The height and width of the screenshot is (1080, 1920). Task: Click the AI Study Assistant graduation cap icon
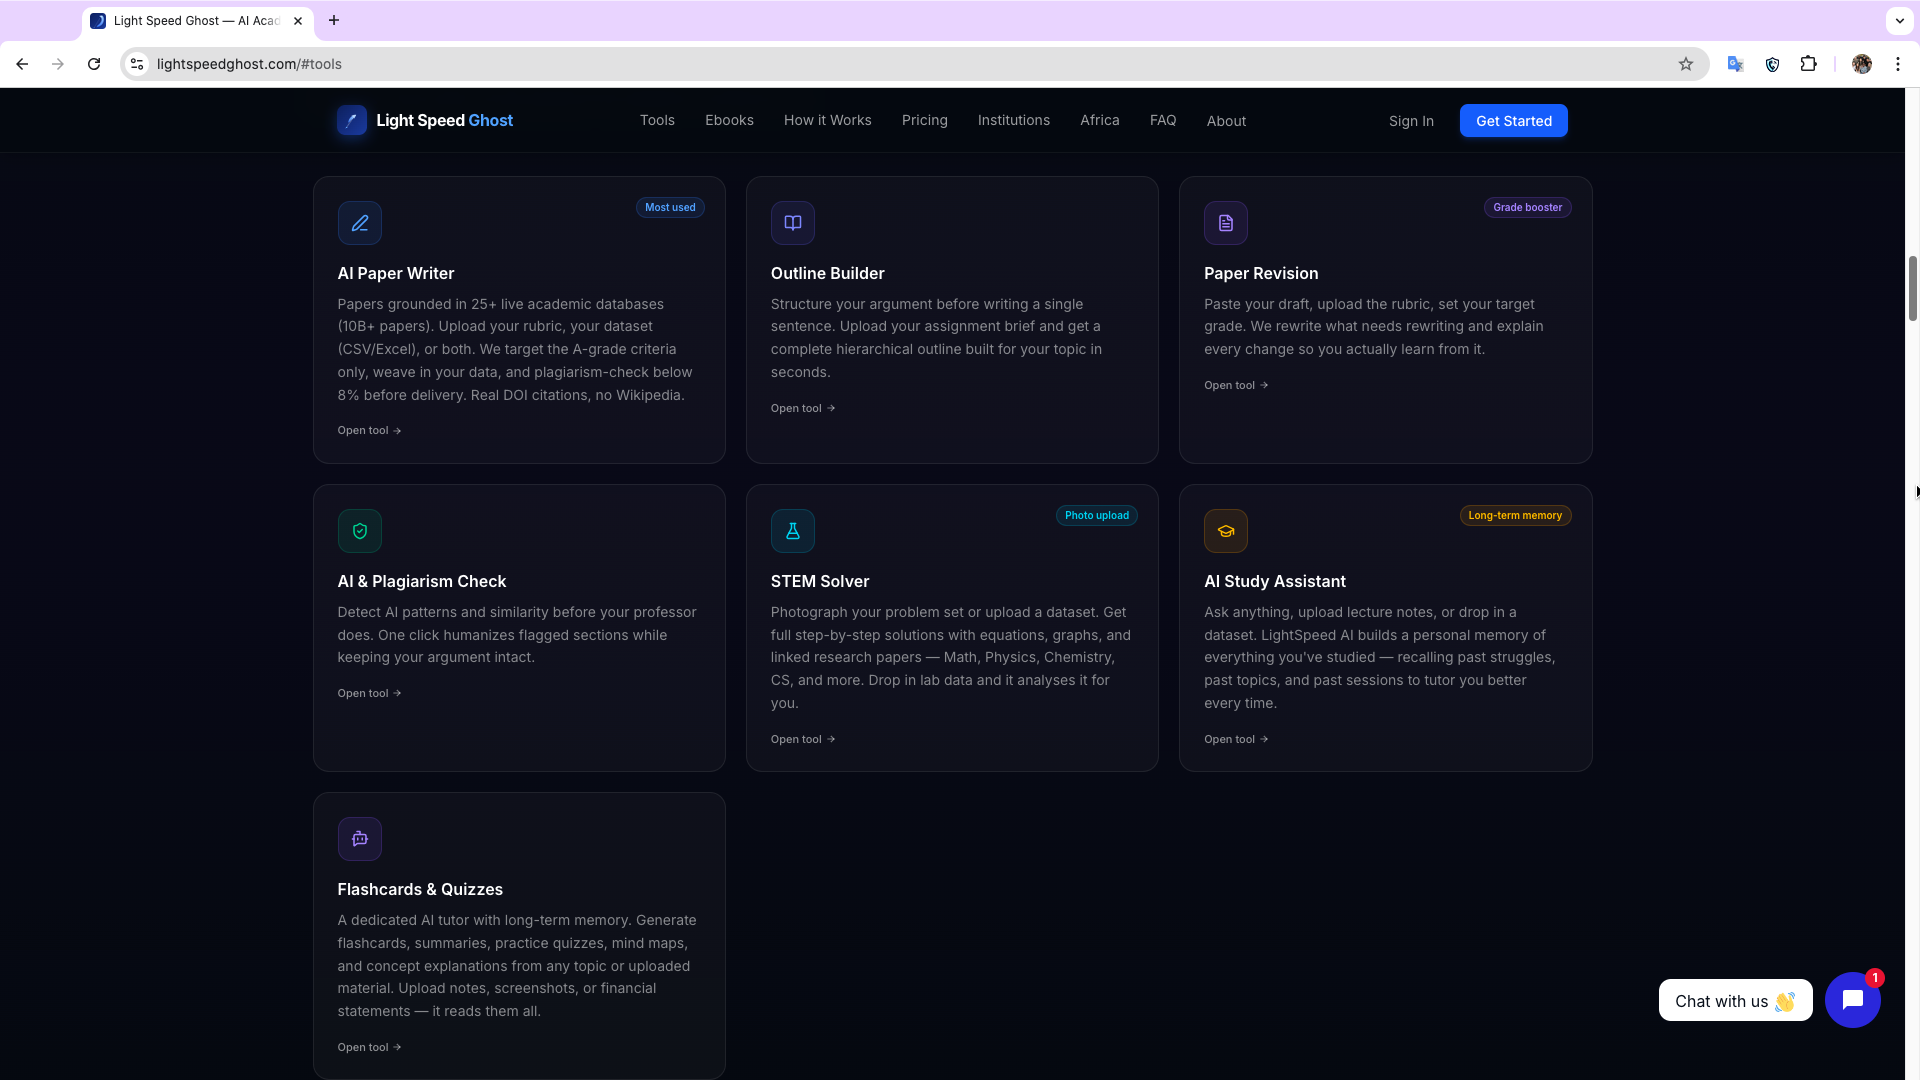click(x=1226, y=531)
